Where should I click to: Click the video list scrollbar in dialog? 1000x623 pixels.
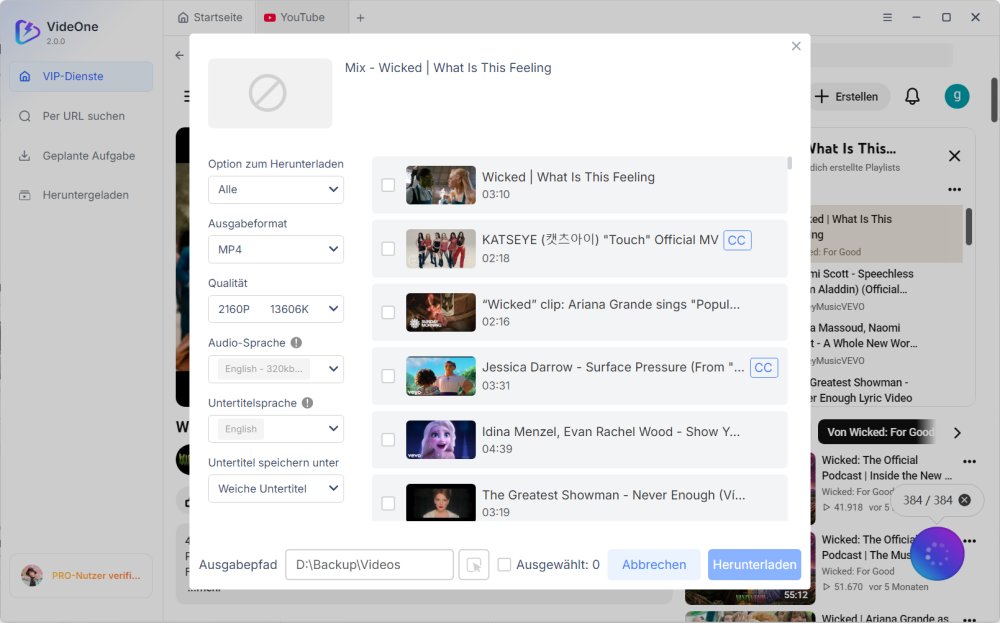[x=790, y=163]
